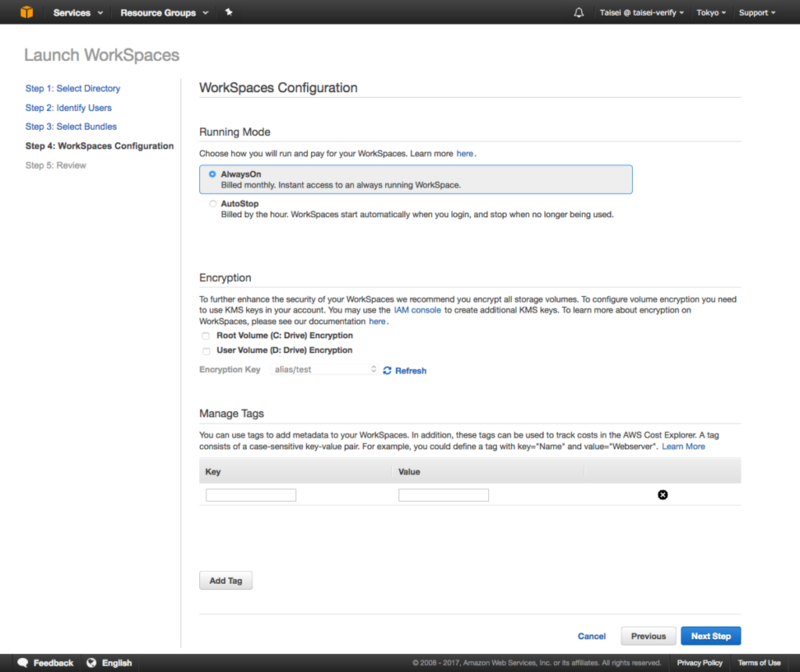
Task: Click the Add Tag button
Action: pyautogui.click(x=225, y=580)
